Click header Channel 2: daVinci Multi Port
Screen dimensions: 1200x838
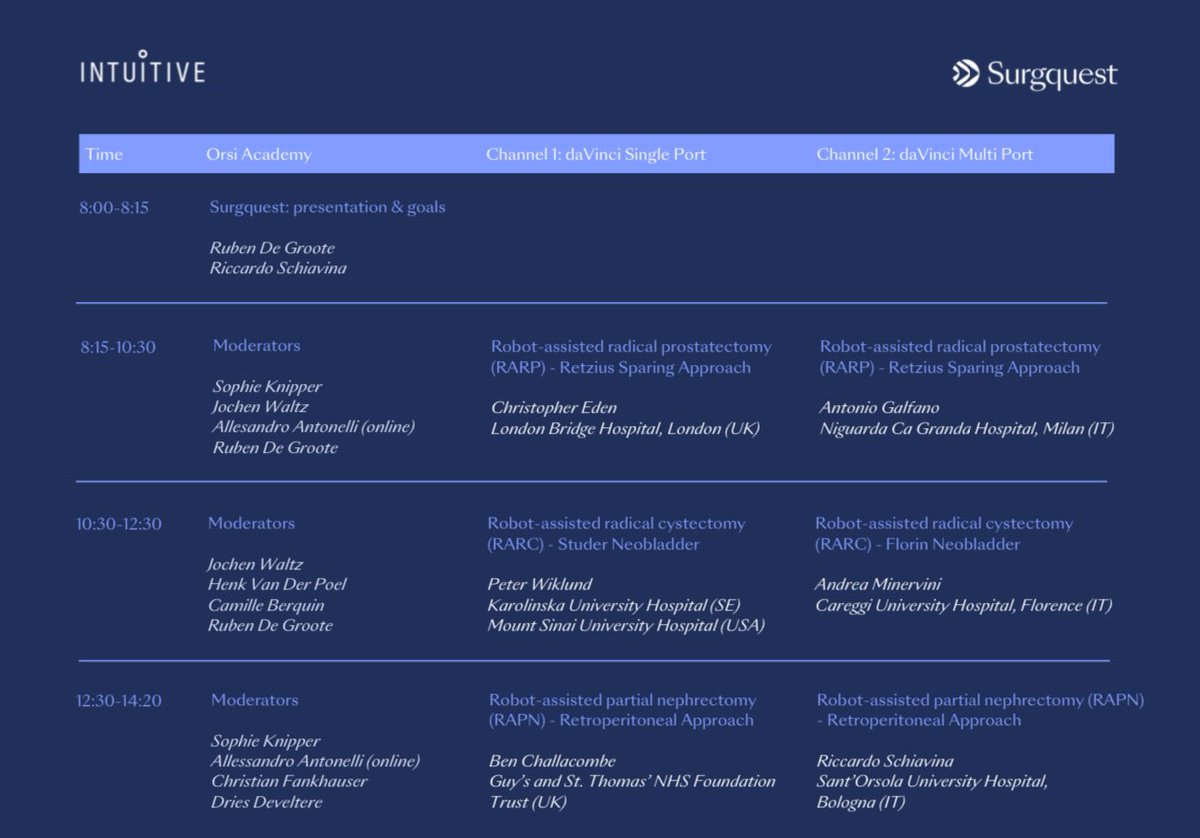tap(925, 154)
